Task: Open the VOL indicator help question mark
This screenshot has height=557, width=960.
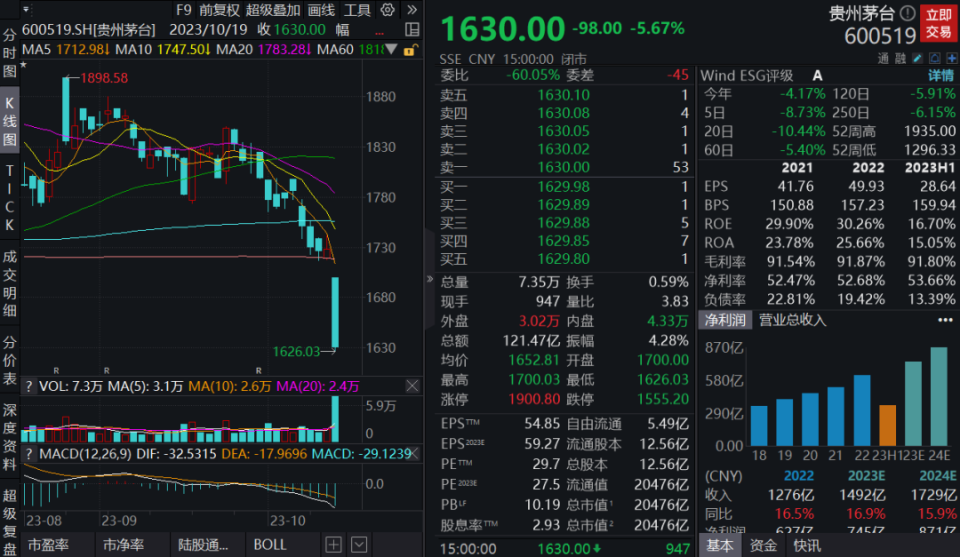Action: (x=29, y=386)
